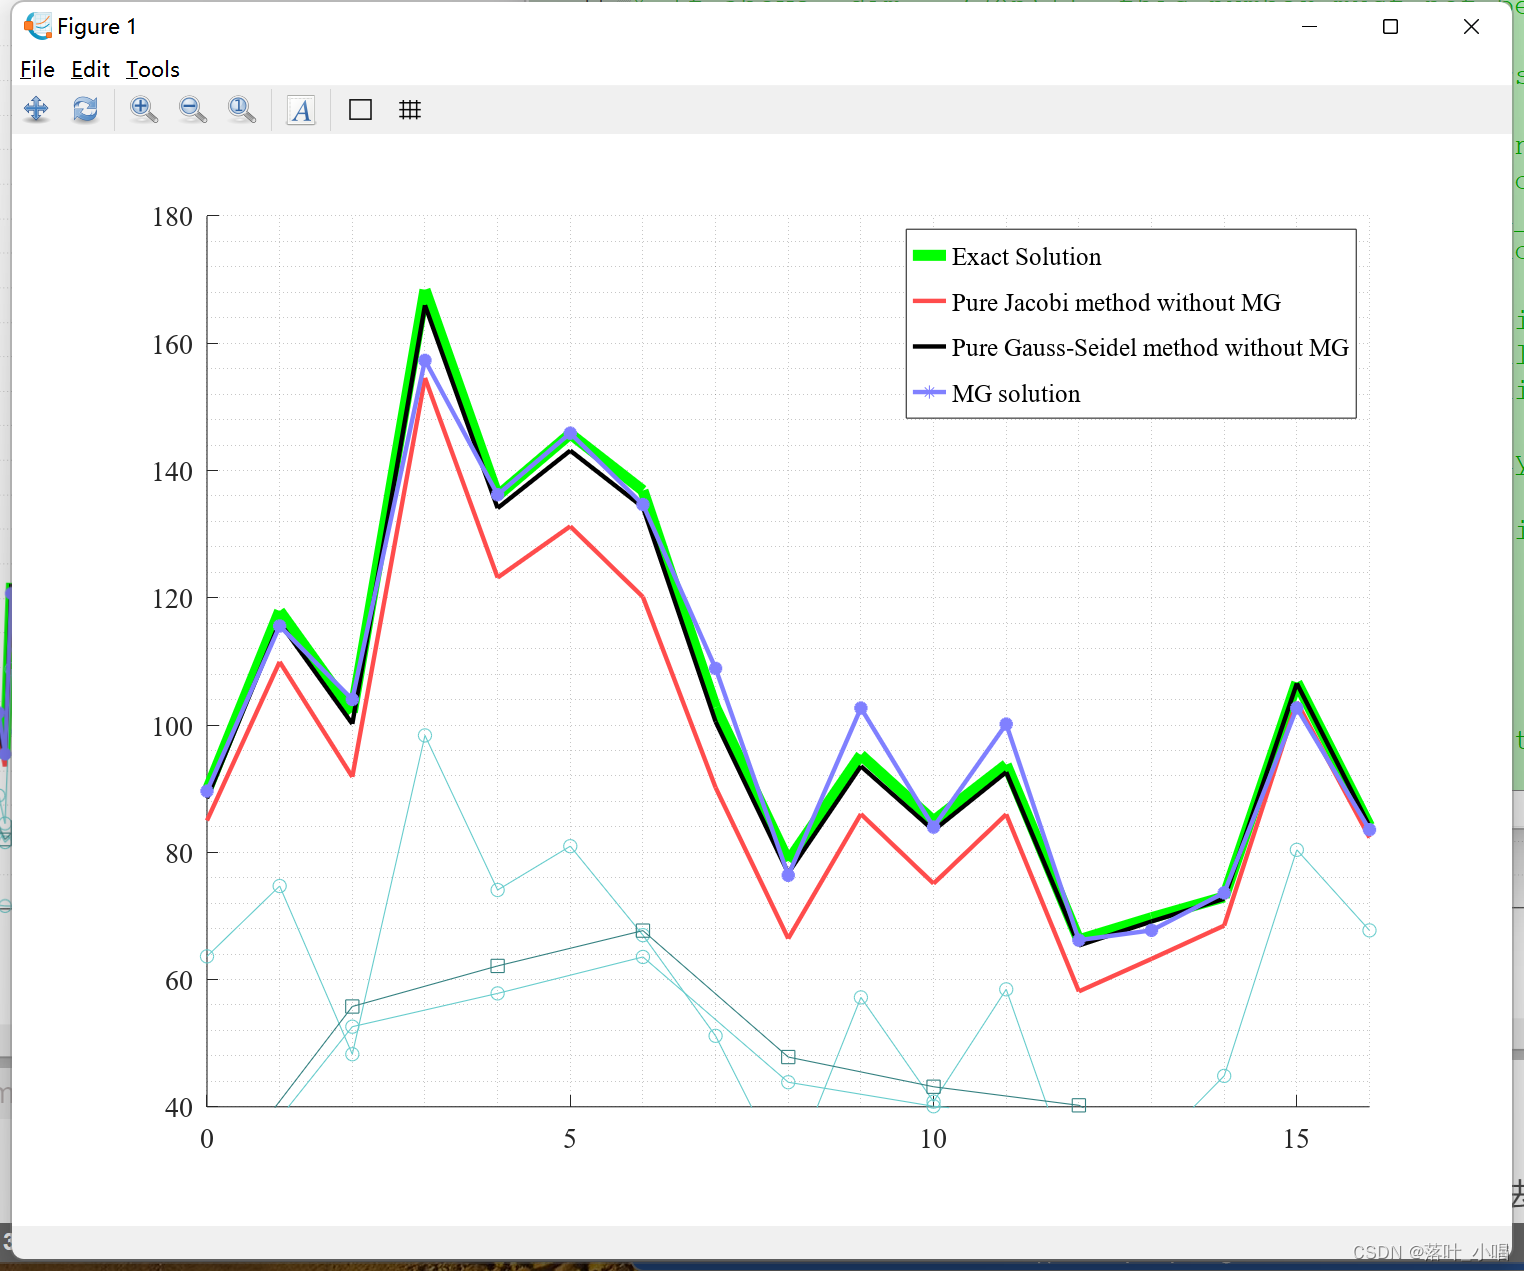Click the square marker at x=6

pyautogui.click(x=643, y=930)
